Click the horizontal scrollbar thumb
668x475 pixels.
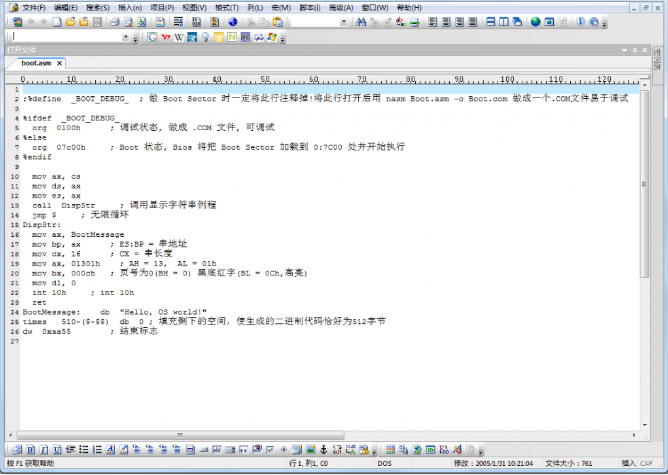coord(180,435)
